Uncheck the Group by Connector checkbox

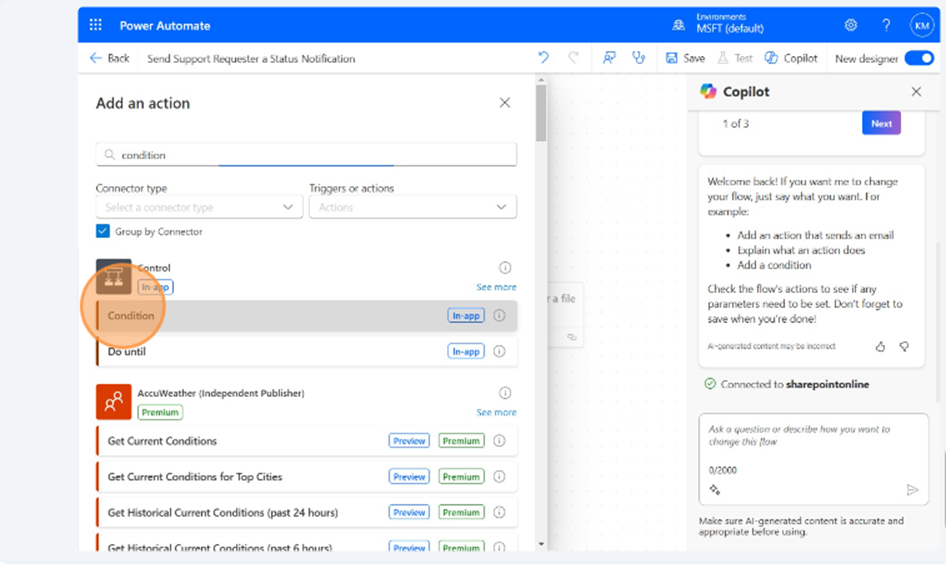[x=103, y=231]
